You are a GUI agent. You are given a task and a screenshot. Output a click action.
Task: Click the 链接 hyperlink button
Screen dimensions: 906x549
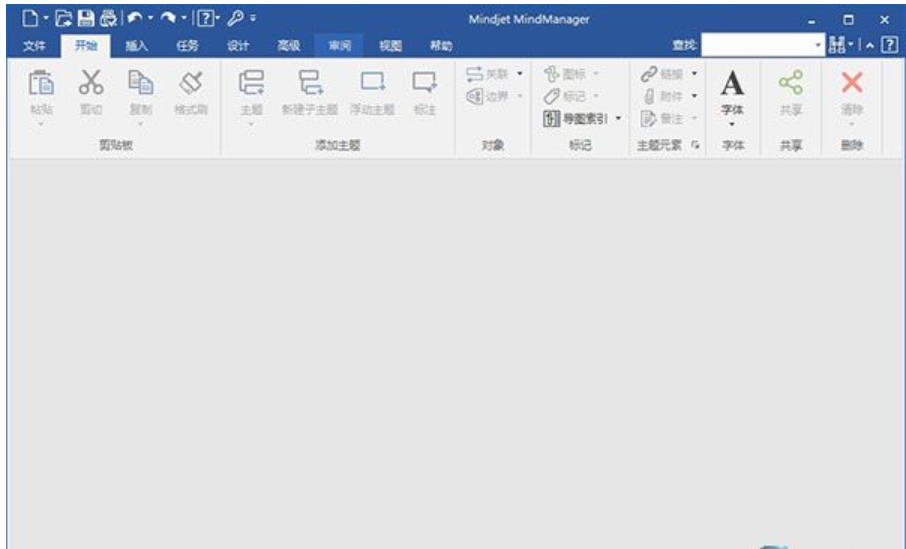[x=662, y=74]
